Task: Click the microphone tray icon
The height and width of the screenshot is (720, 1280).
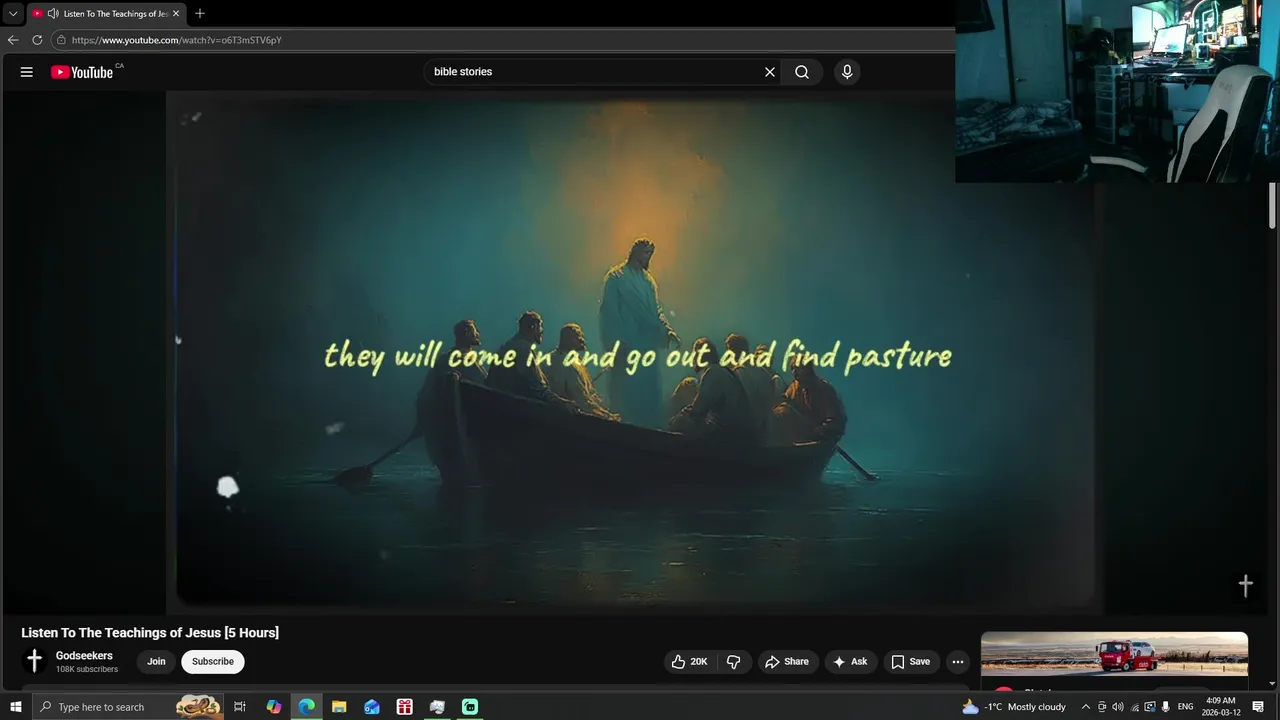Action: click(x=1166, y=707)
